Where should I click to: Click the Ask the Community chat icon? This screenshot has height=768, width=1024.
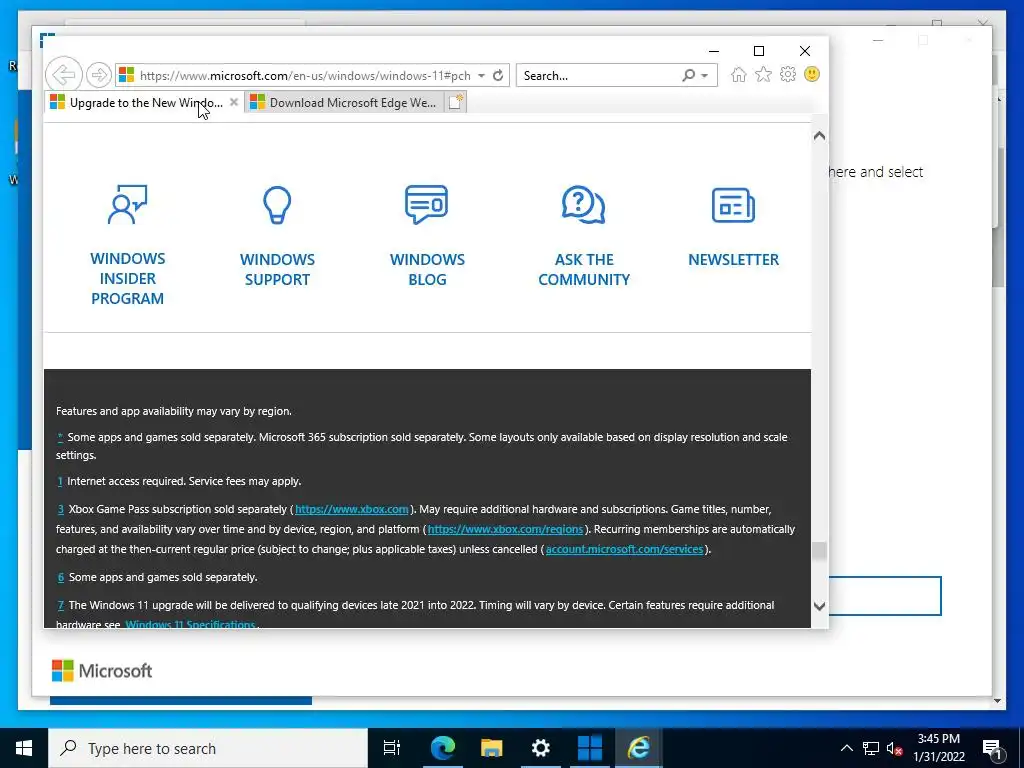point(583,204)
